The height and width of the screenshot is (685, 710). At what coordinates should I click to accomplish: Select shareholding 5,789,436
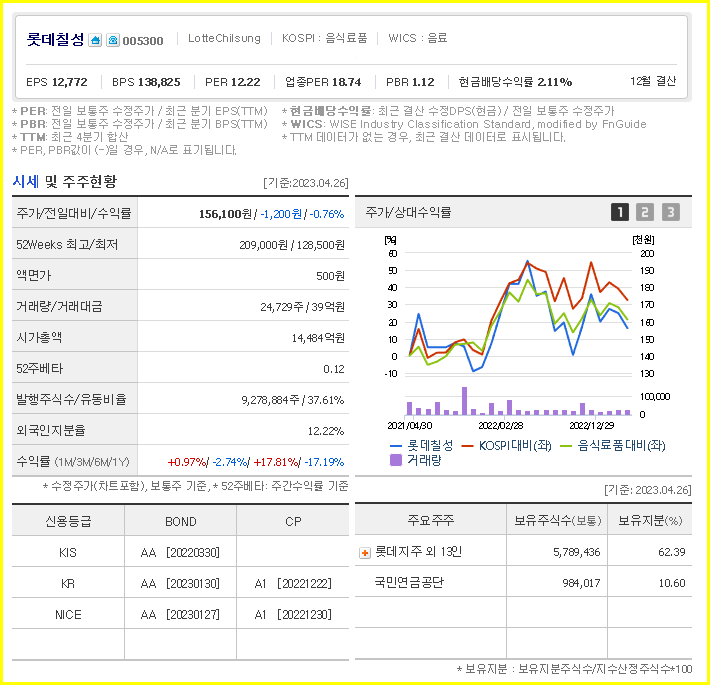point(576,552)
